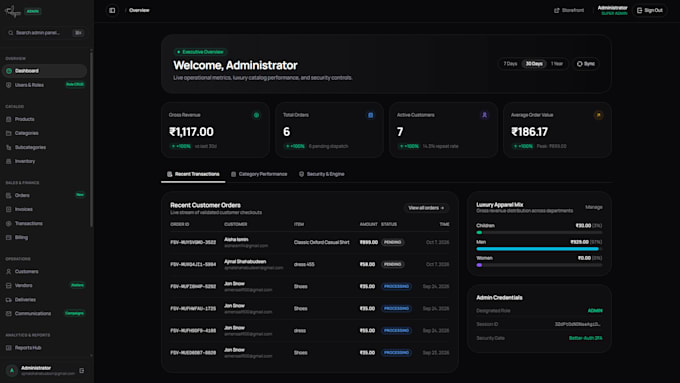Click the Active Customers person icon
The image size is (680, 383).
coord(484,115)
